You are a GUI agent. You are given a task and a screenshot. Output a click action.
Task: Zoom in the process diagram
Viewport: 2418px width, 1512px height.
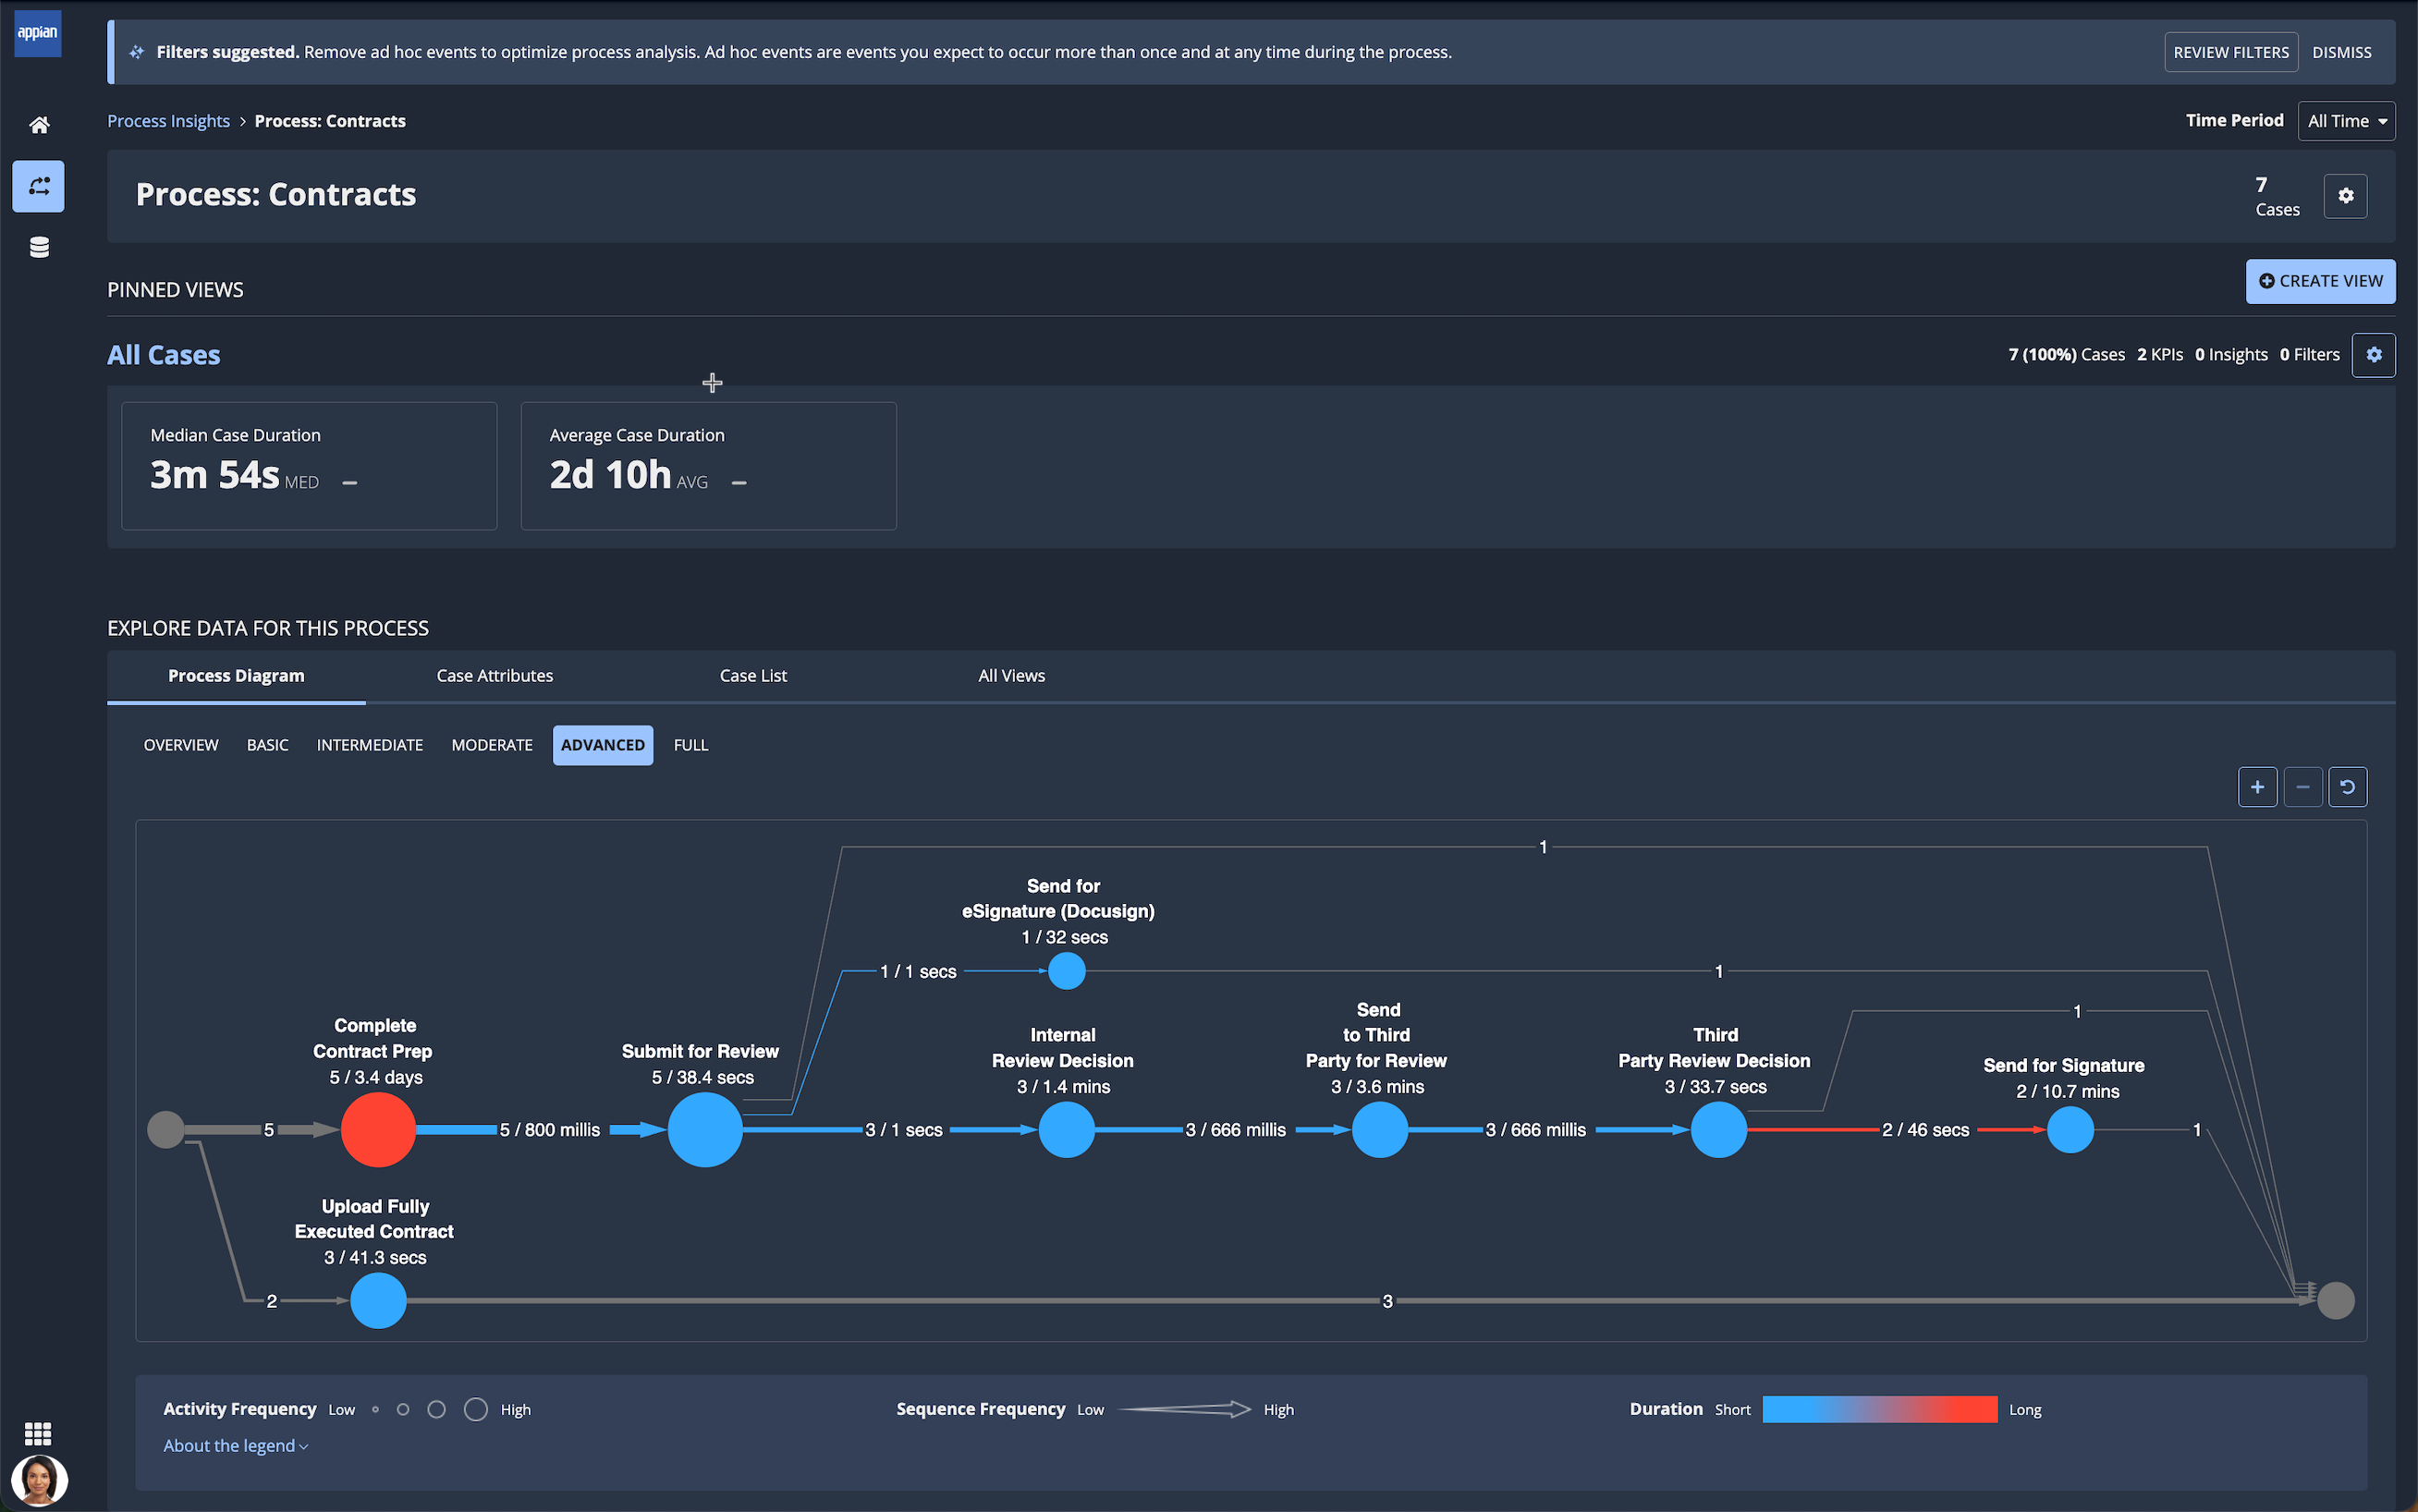point(2257,787)
